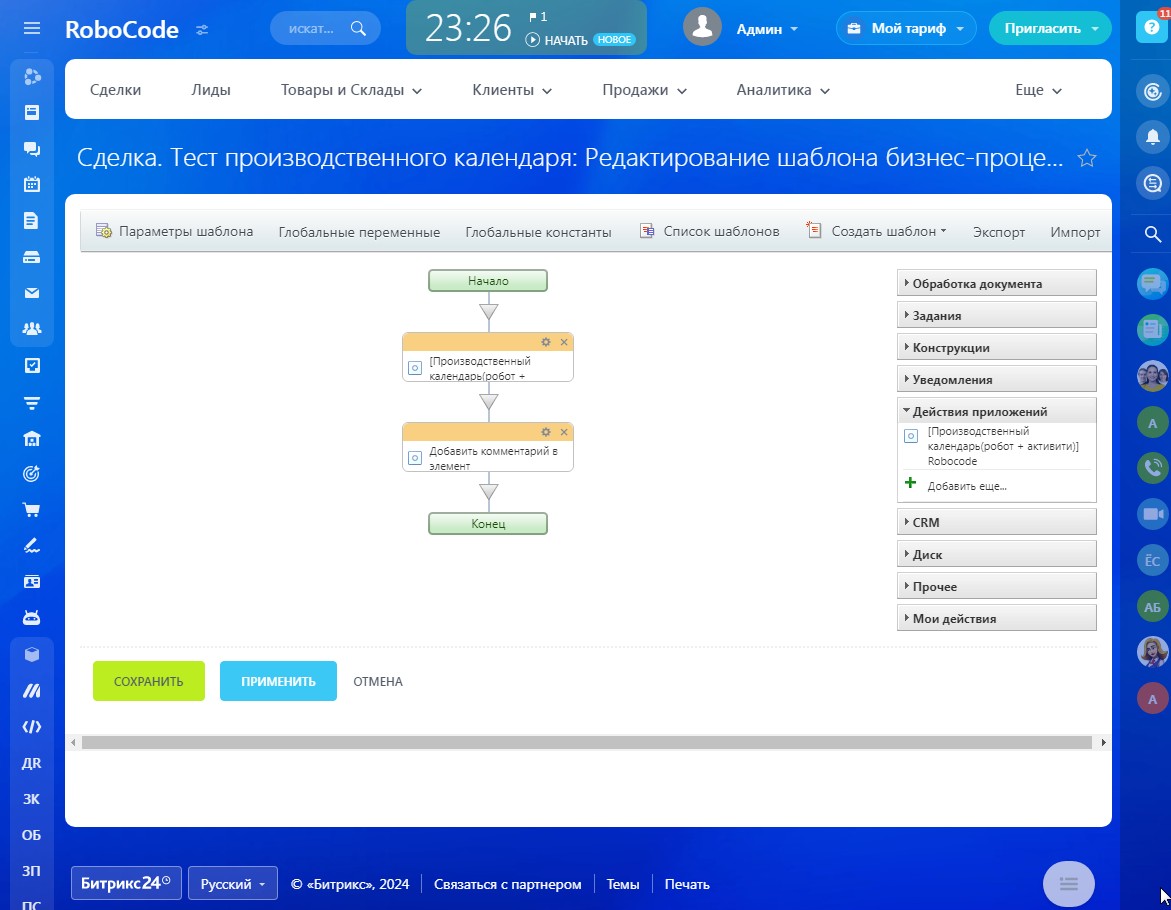Open the hamburger main menu
The image size is (1171, 910).
point(31,28)
